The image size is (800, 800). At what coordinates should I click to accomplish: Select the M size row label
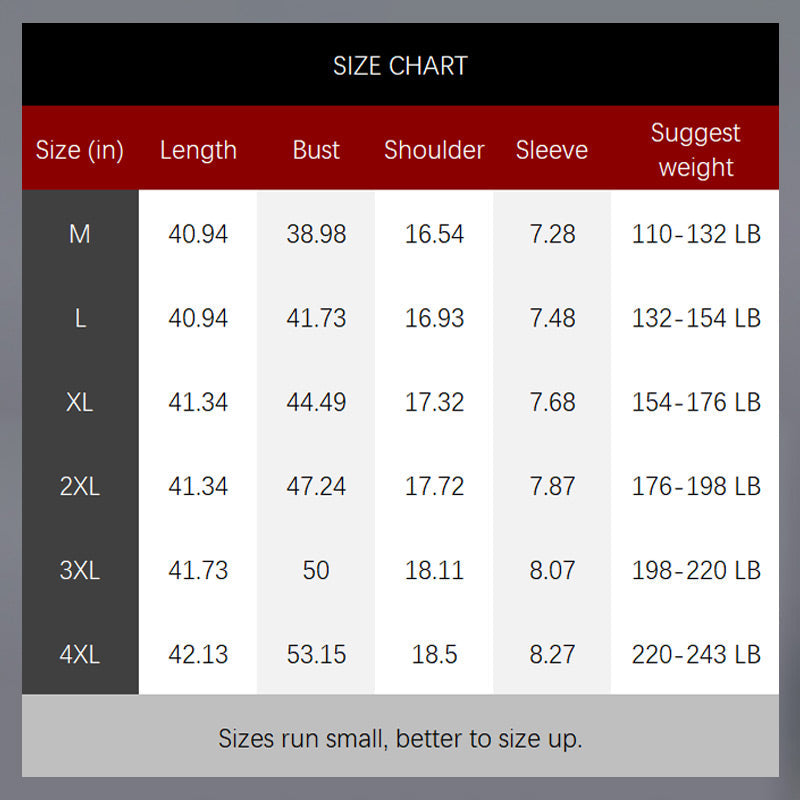point(80,234)
